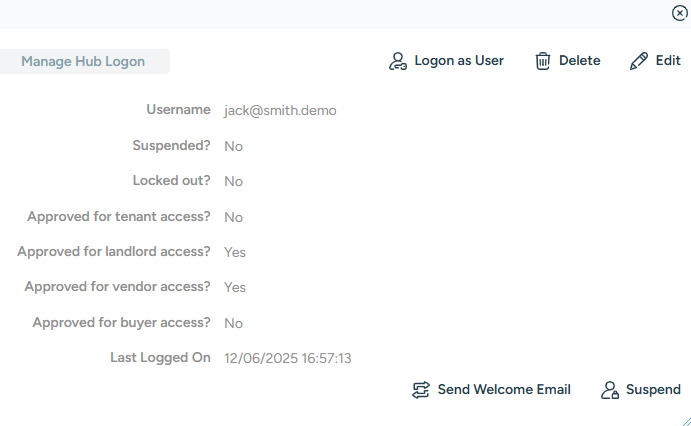Click the 'Suspended?' No value
The height and width of the screenshot is (426, 691).
pos(233,146)
